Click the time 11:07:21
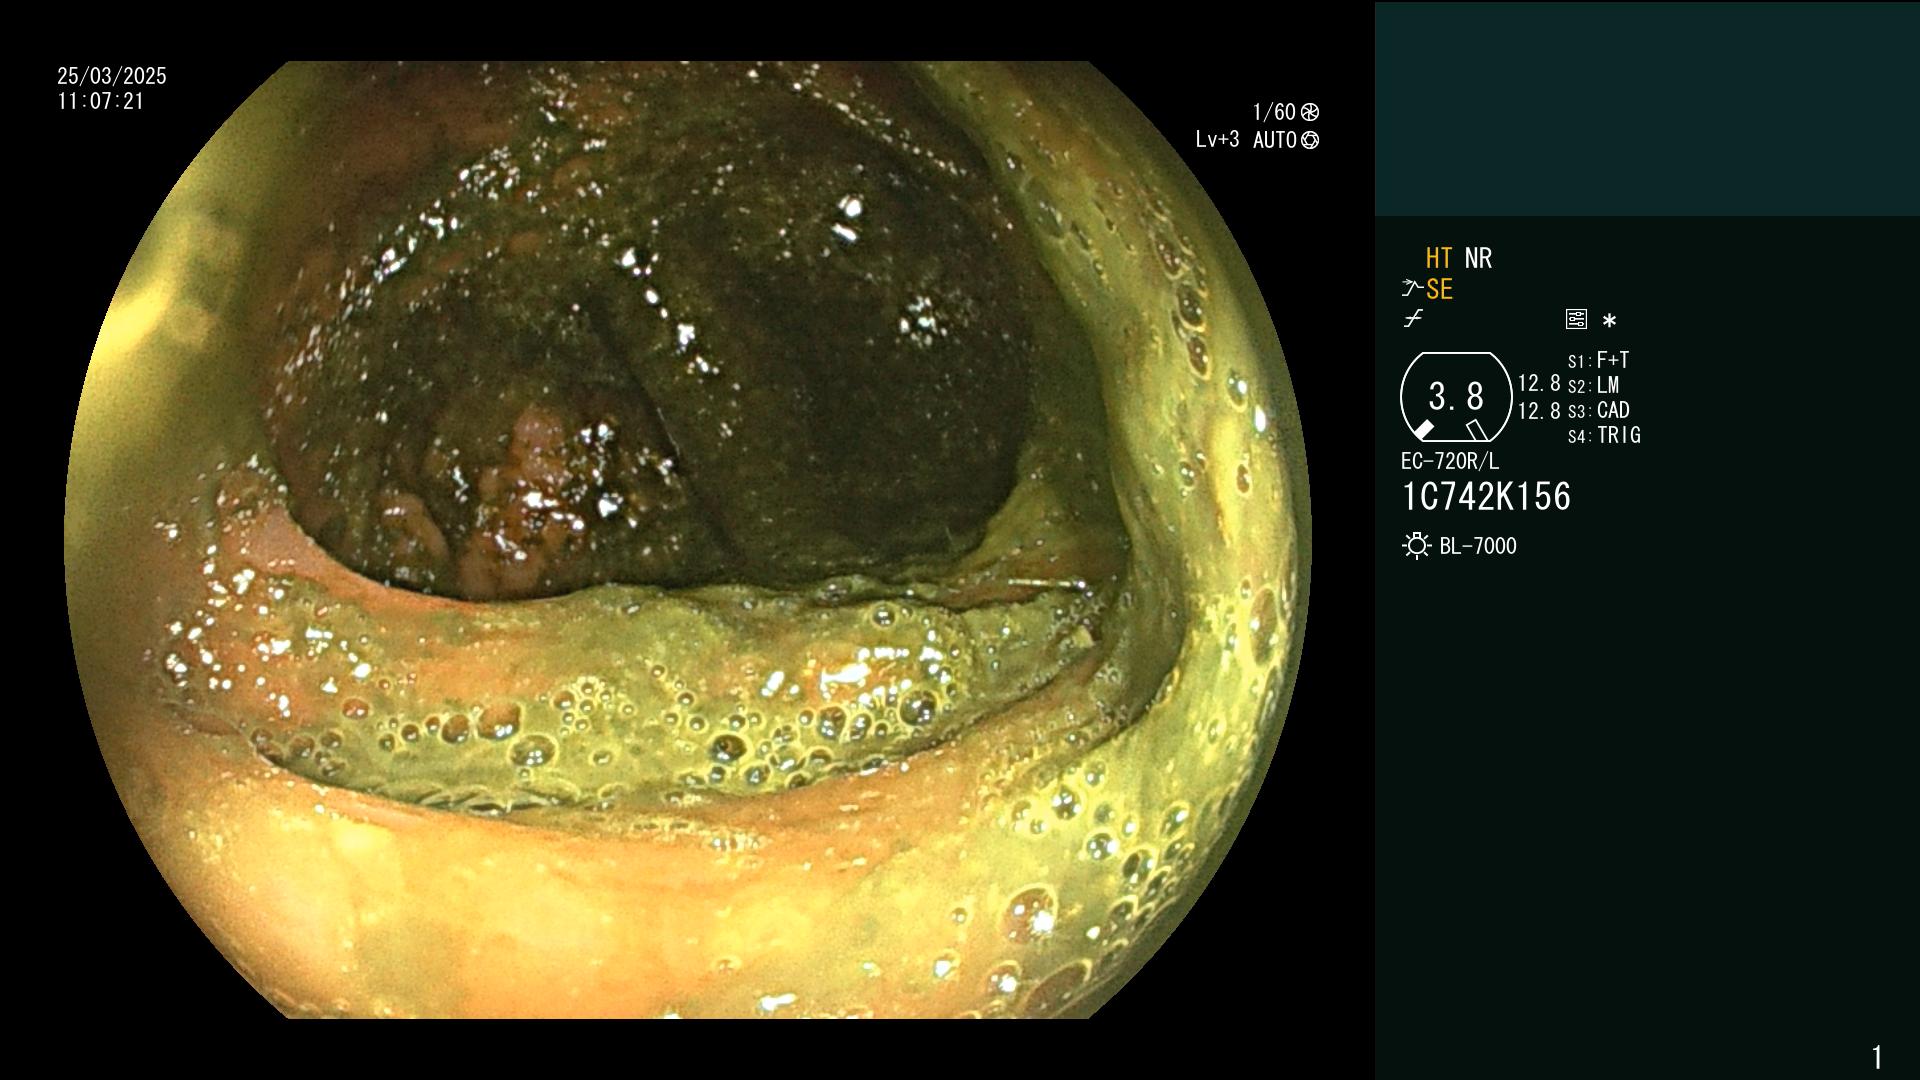Viewport: 1920px width, 1080px height. tap(100, 101)
